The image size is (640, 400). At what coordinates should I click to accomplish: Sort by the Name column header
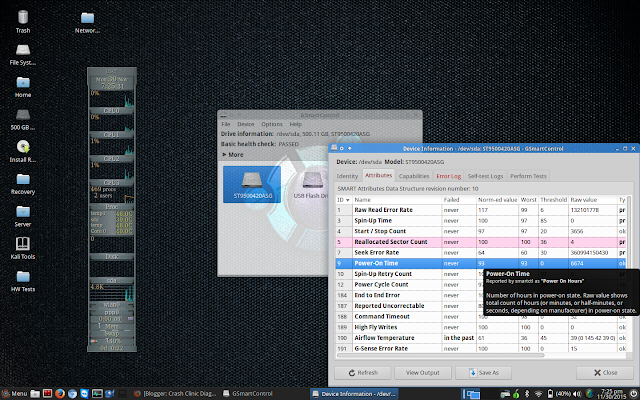pyautogui.click(x=397, y=200)
